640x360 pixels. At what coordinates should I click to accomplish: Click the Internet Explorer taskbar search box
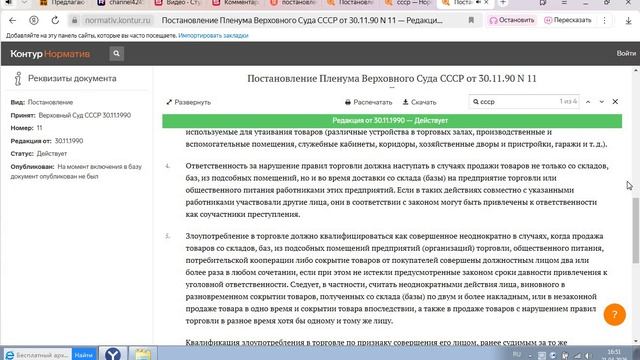click(38, 355)
